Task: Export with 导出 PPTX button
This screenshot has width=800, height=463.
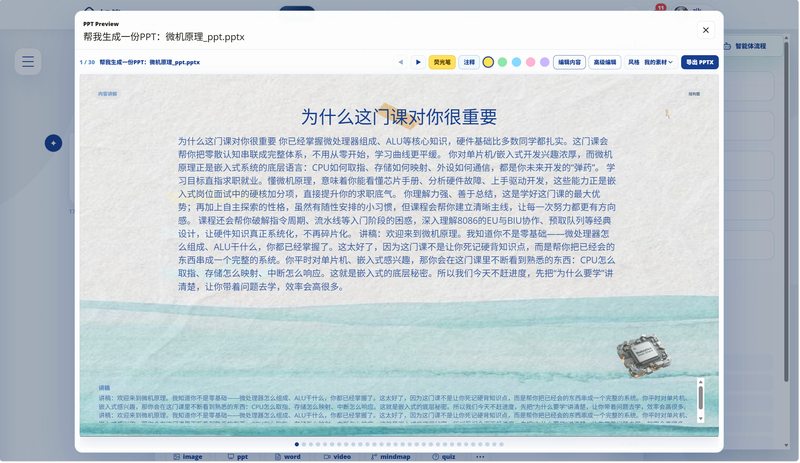Action: 699,62
